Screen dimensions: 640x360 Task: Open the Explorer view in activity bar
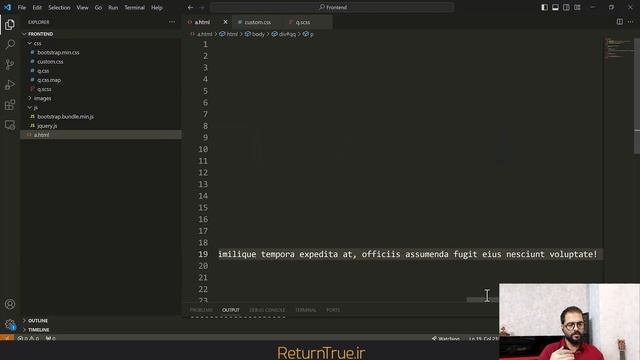click(x=10, y=25)
